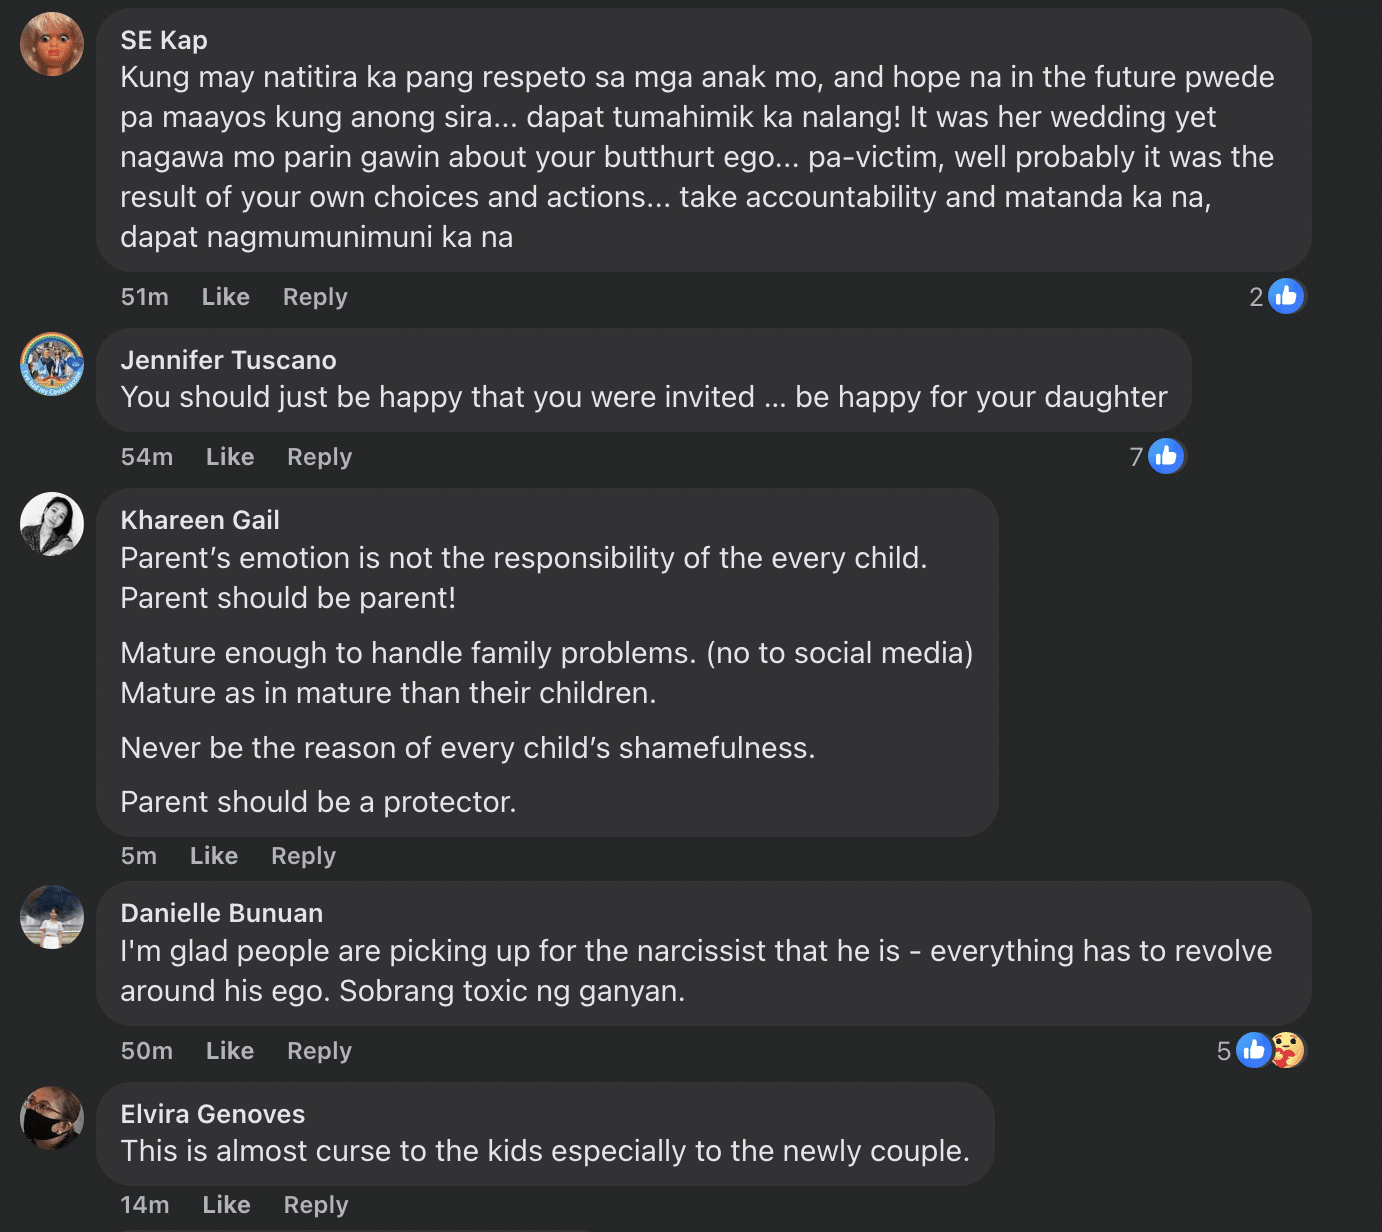Open Elvira Genoves's profile avatar
1382x1232 pixels.
[52, 1118]
